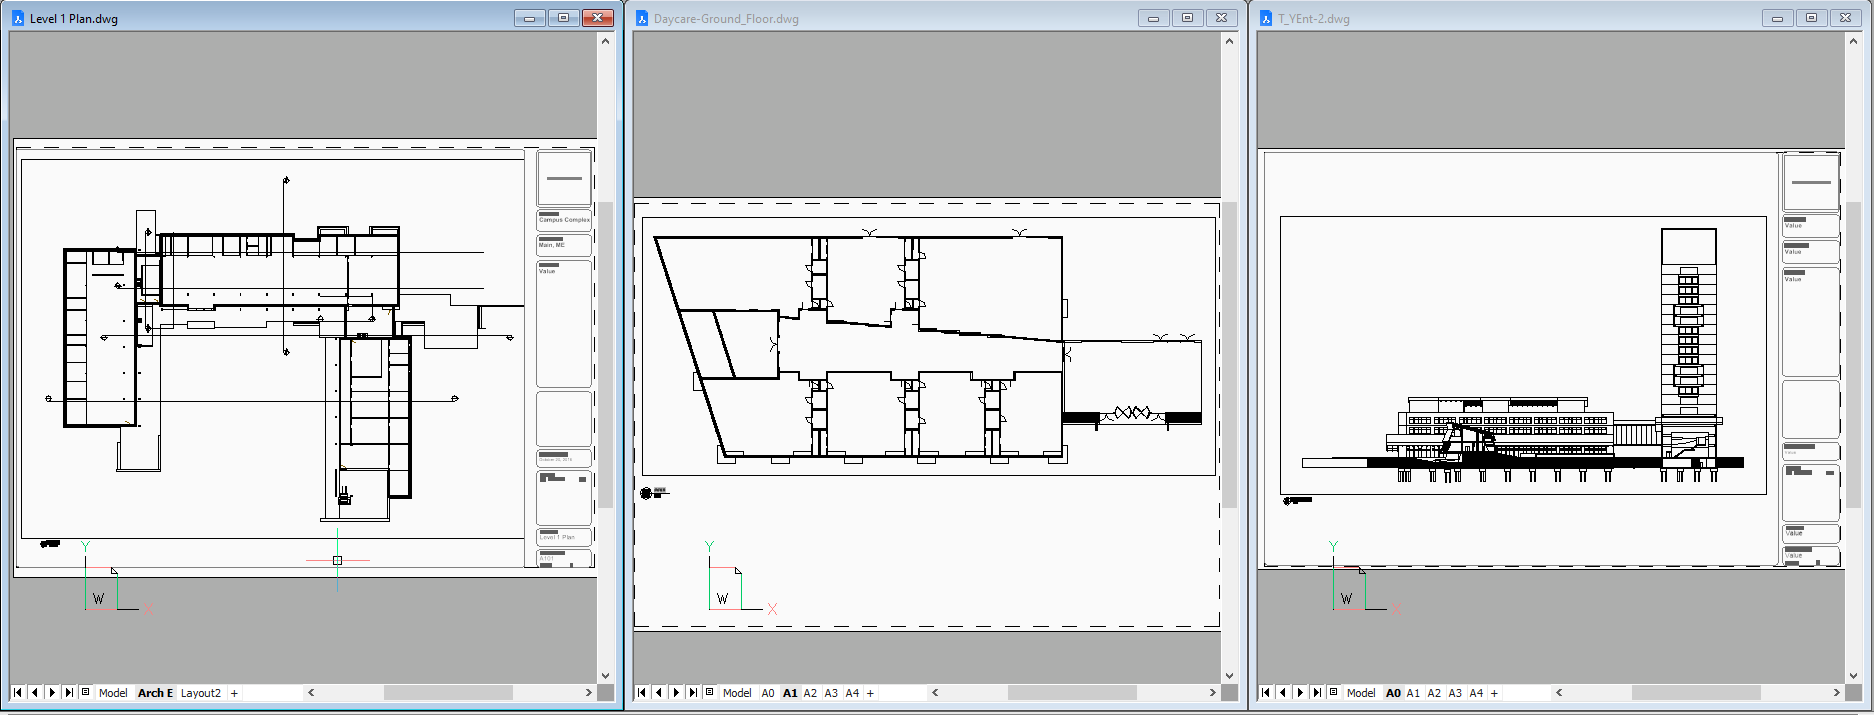Image resolution: width=1874 pixels, height=715 pixels.
Task: Go to next layout in Daycare-Ground_Floor.dwg
Action: pyautogui.click(x=676, y=692)
